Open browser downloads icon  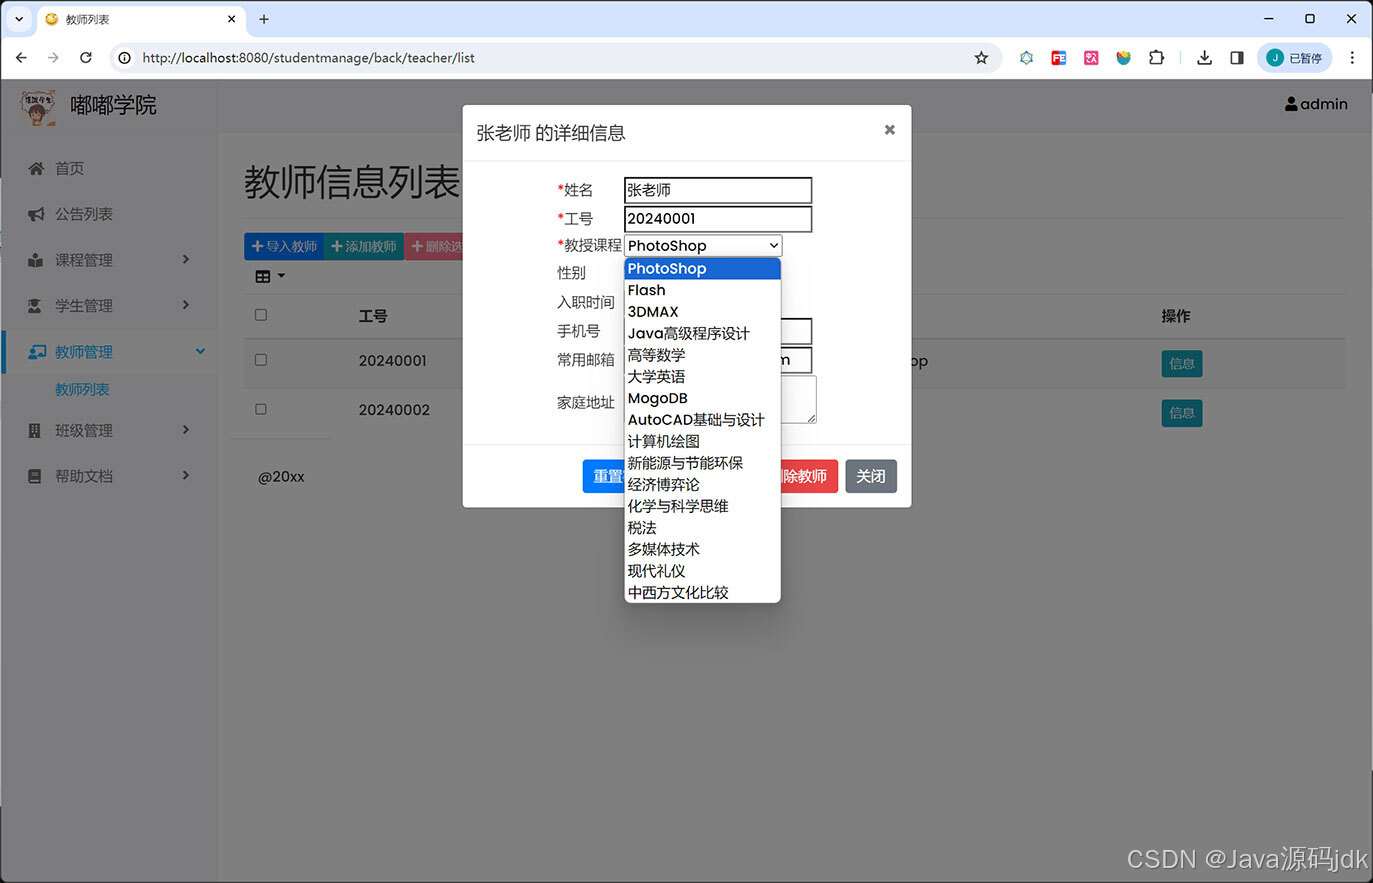pyautogui.click(x=1204, y=58)
